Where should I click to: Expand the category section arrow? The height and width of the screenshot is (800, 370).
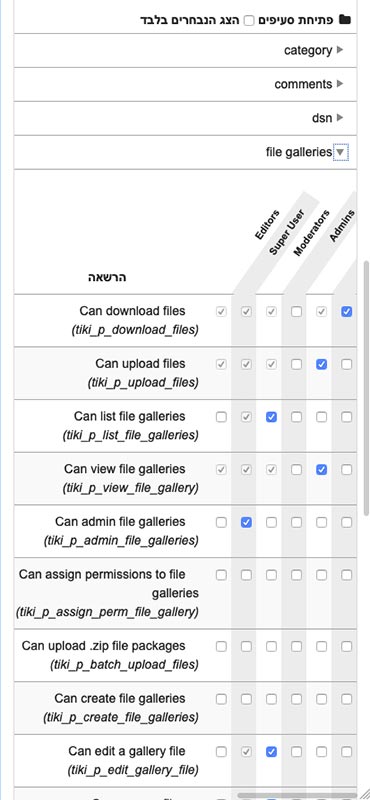pyautogui.click(x=340, y=50)
